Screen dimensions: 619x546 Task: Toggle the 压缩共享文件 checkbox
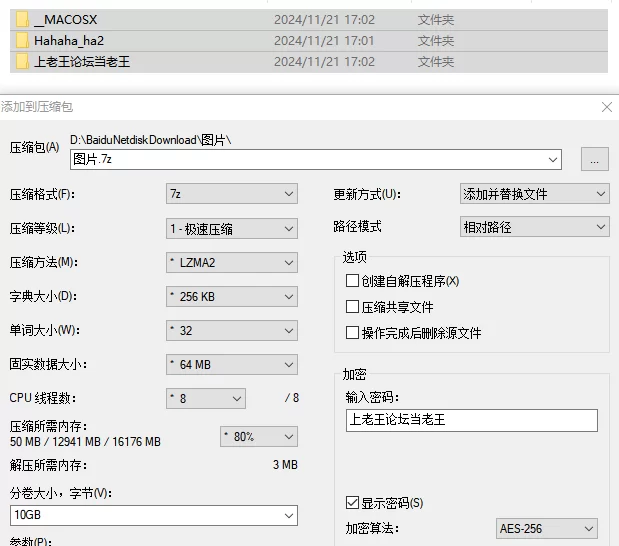coord(352,307)
